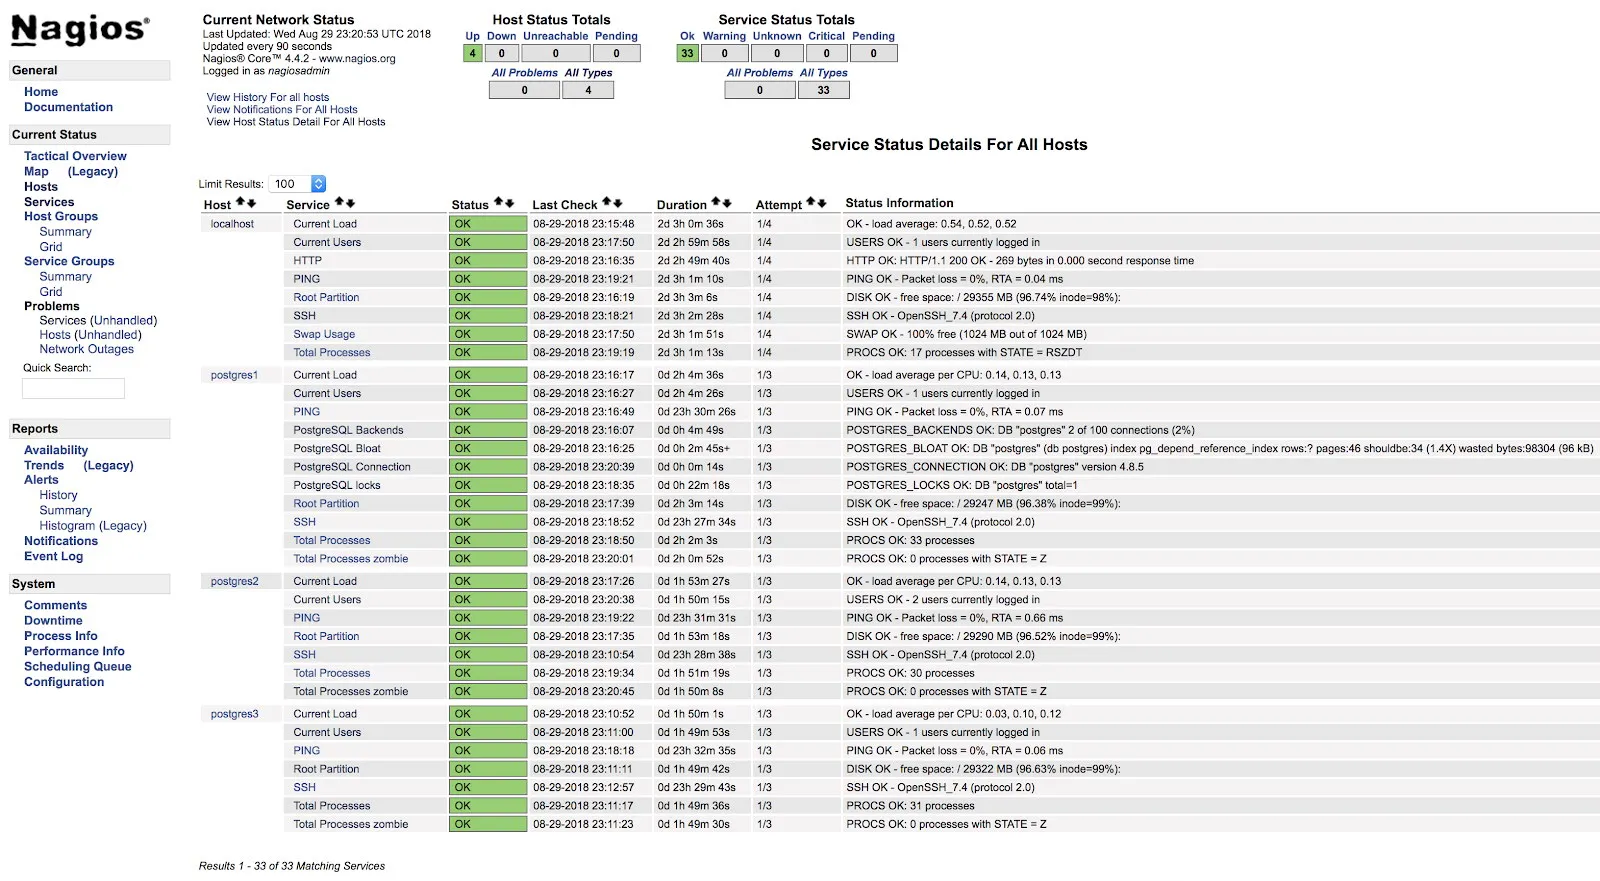Open Scheduling Queue under System
Image resolution: width=1600 pixels, height=881 pixels.
[77, 667]
